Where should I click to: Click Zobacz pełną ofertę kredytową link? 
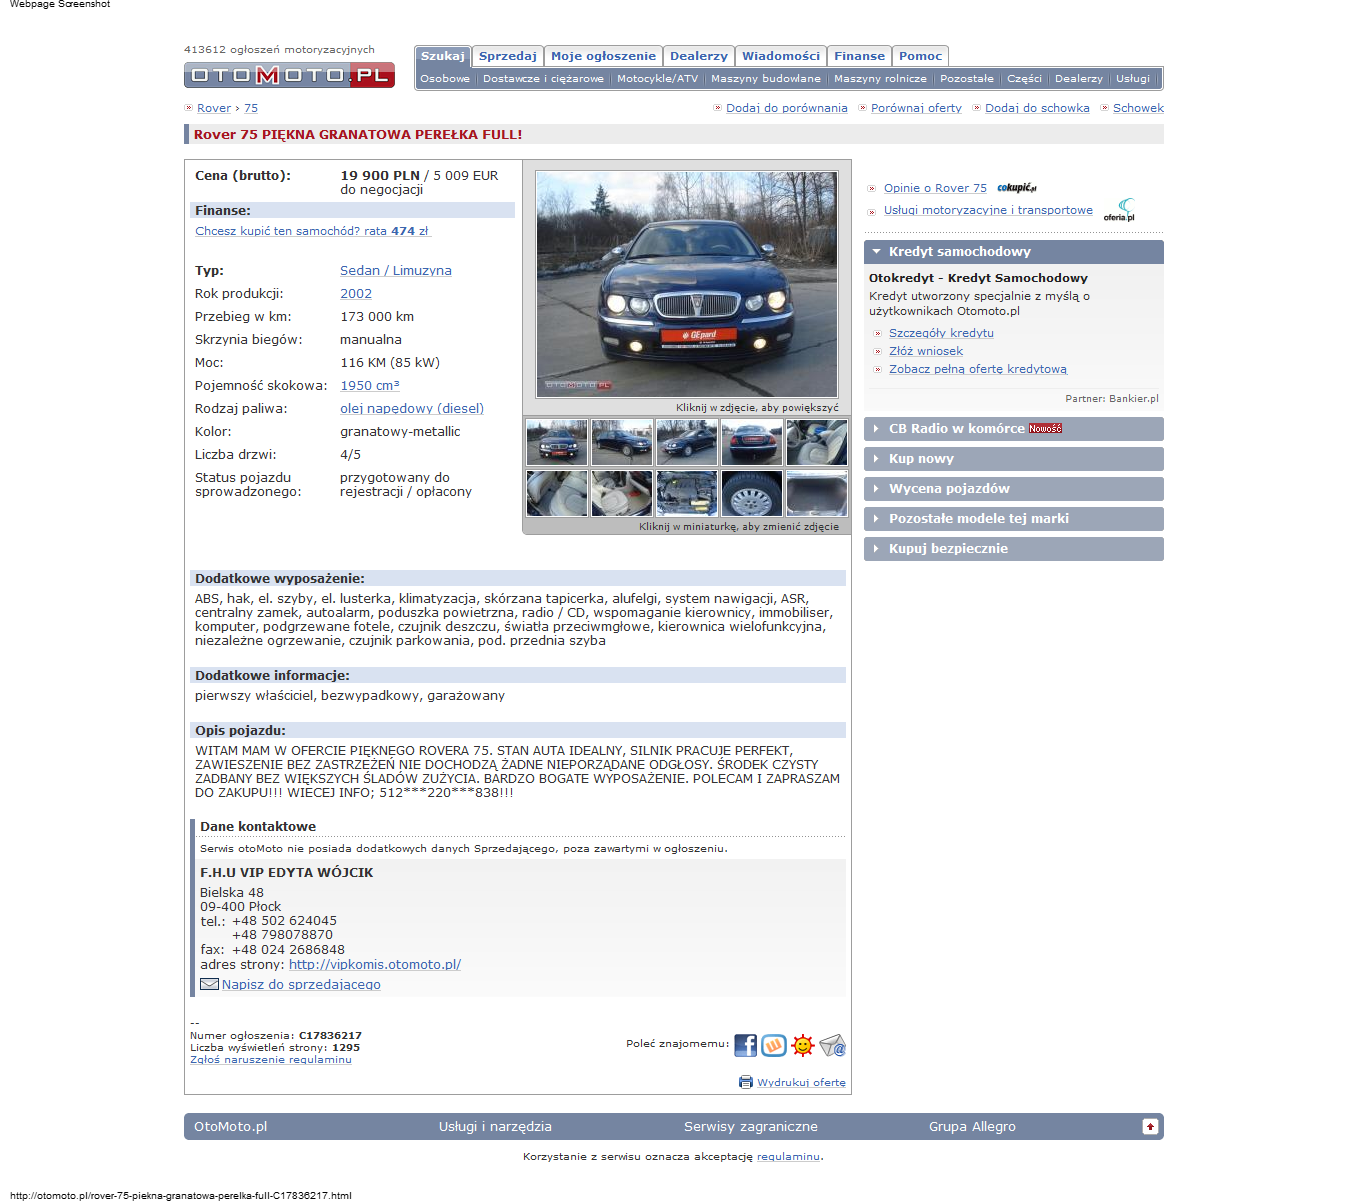point(978,369)
